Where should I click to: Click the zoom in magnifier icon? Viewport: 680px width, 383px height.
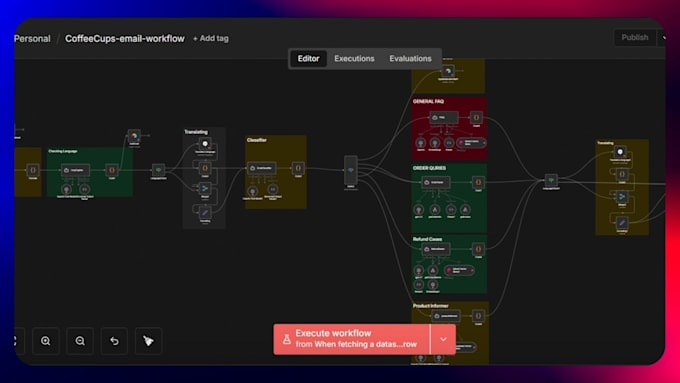pos(46,341)
